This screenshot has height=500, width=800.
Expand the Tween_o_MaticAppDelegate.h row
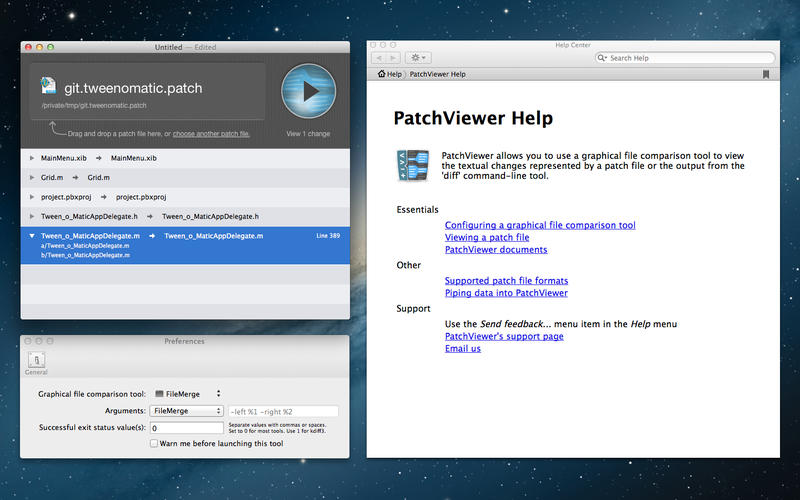[32, 216]
